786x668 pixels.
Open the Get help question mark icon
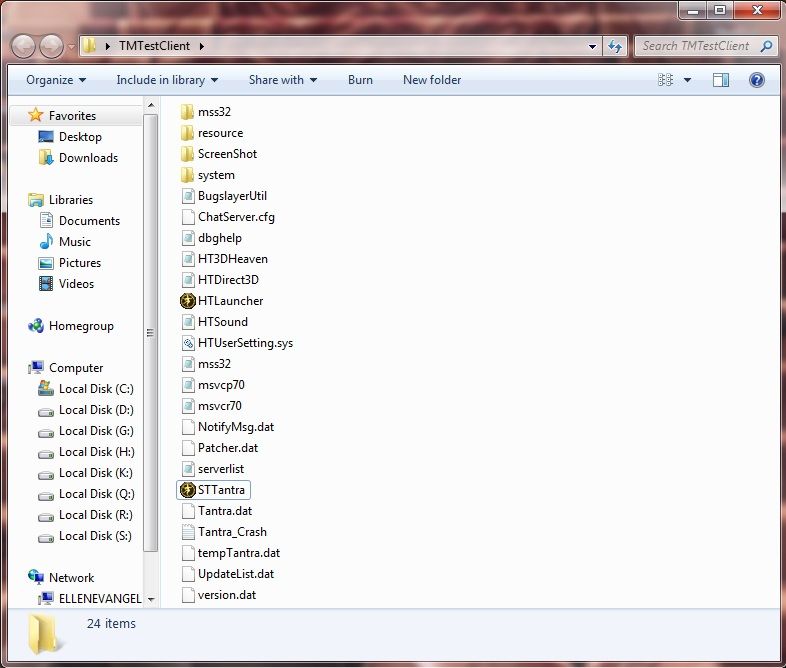pyautogui.click(x=756, y=80)
